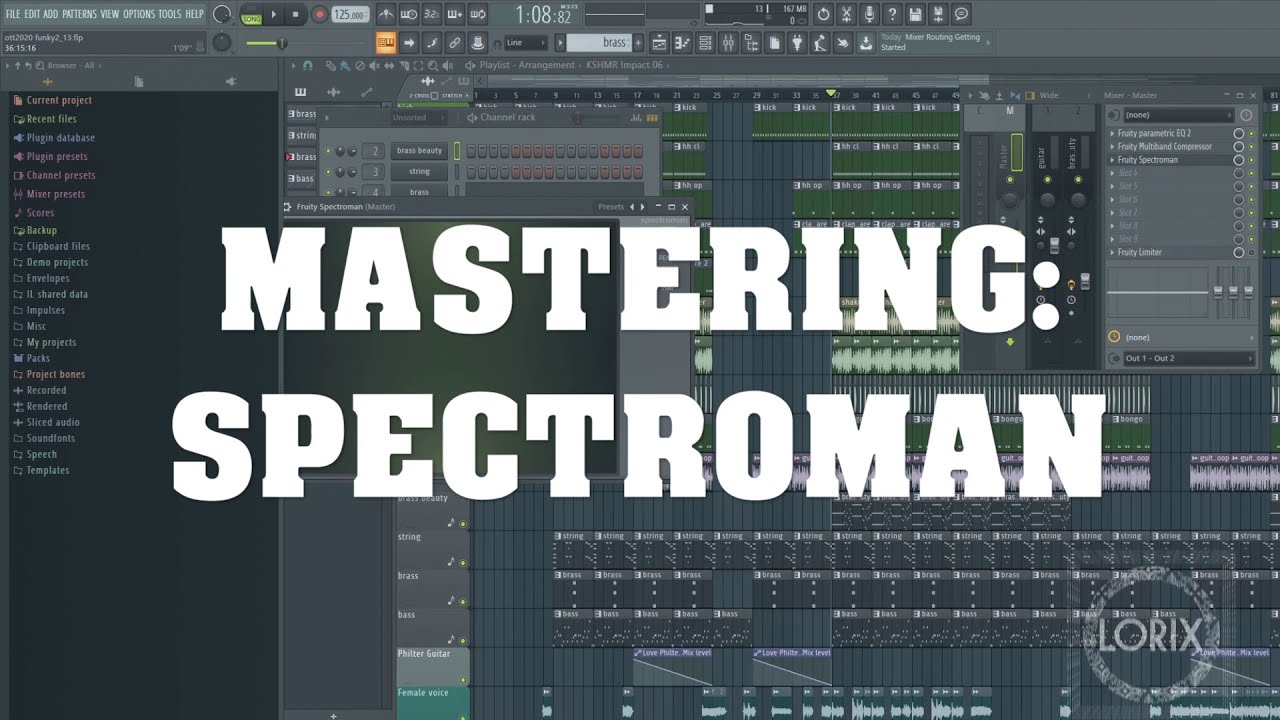Click the undo history icon

[822, 14]
